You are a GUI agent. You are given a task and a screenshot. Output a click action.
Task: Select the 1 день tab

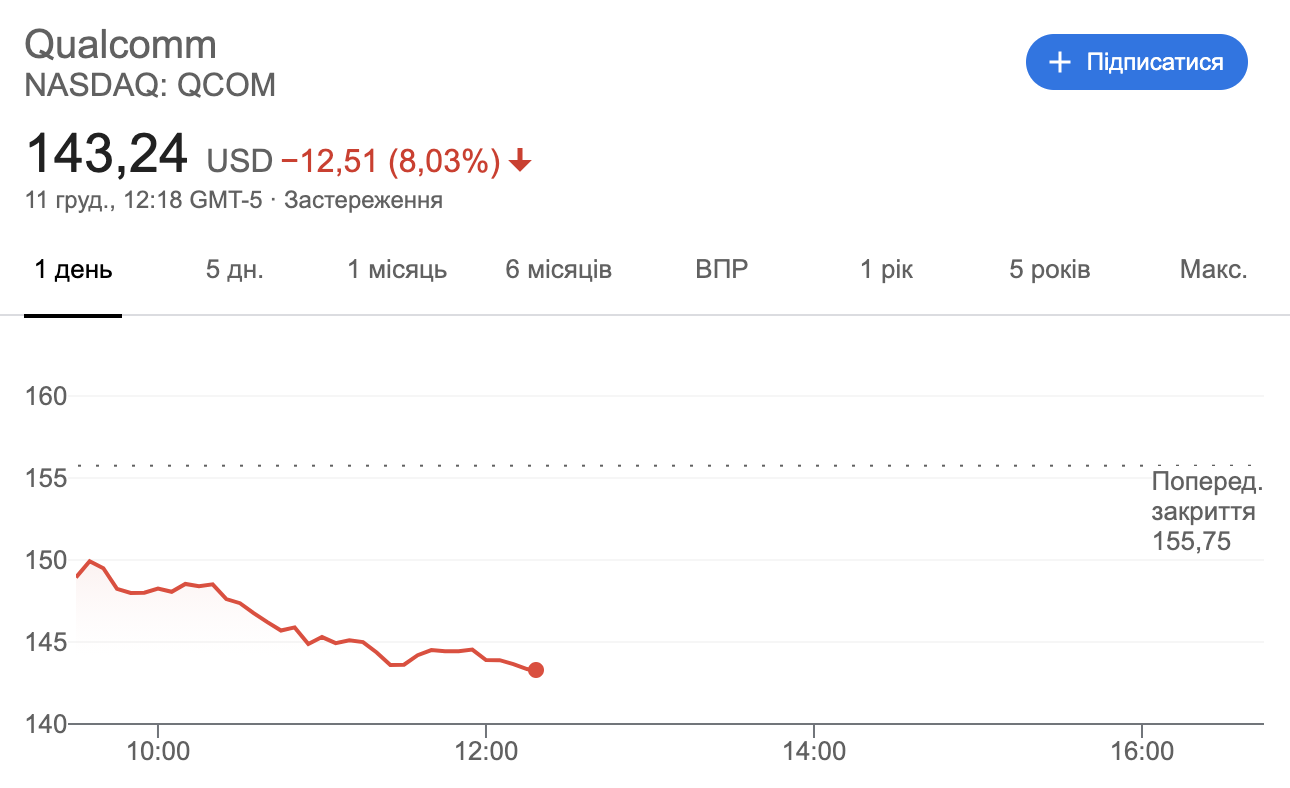click(73, 270)
